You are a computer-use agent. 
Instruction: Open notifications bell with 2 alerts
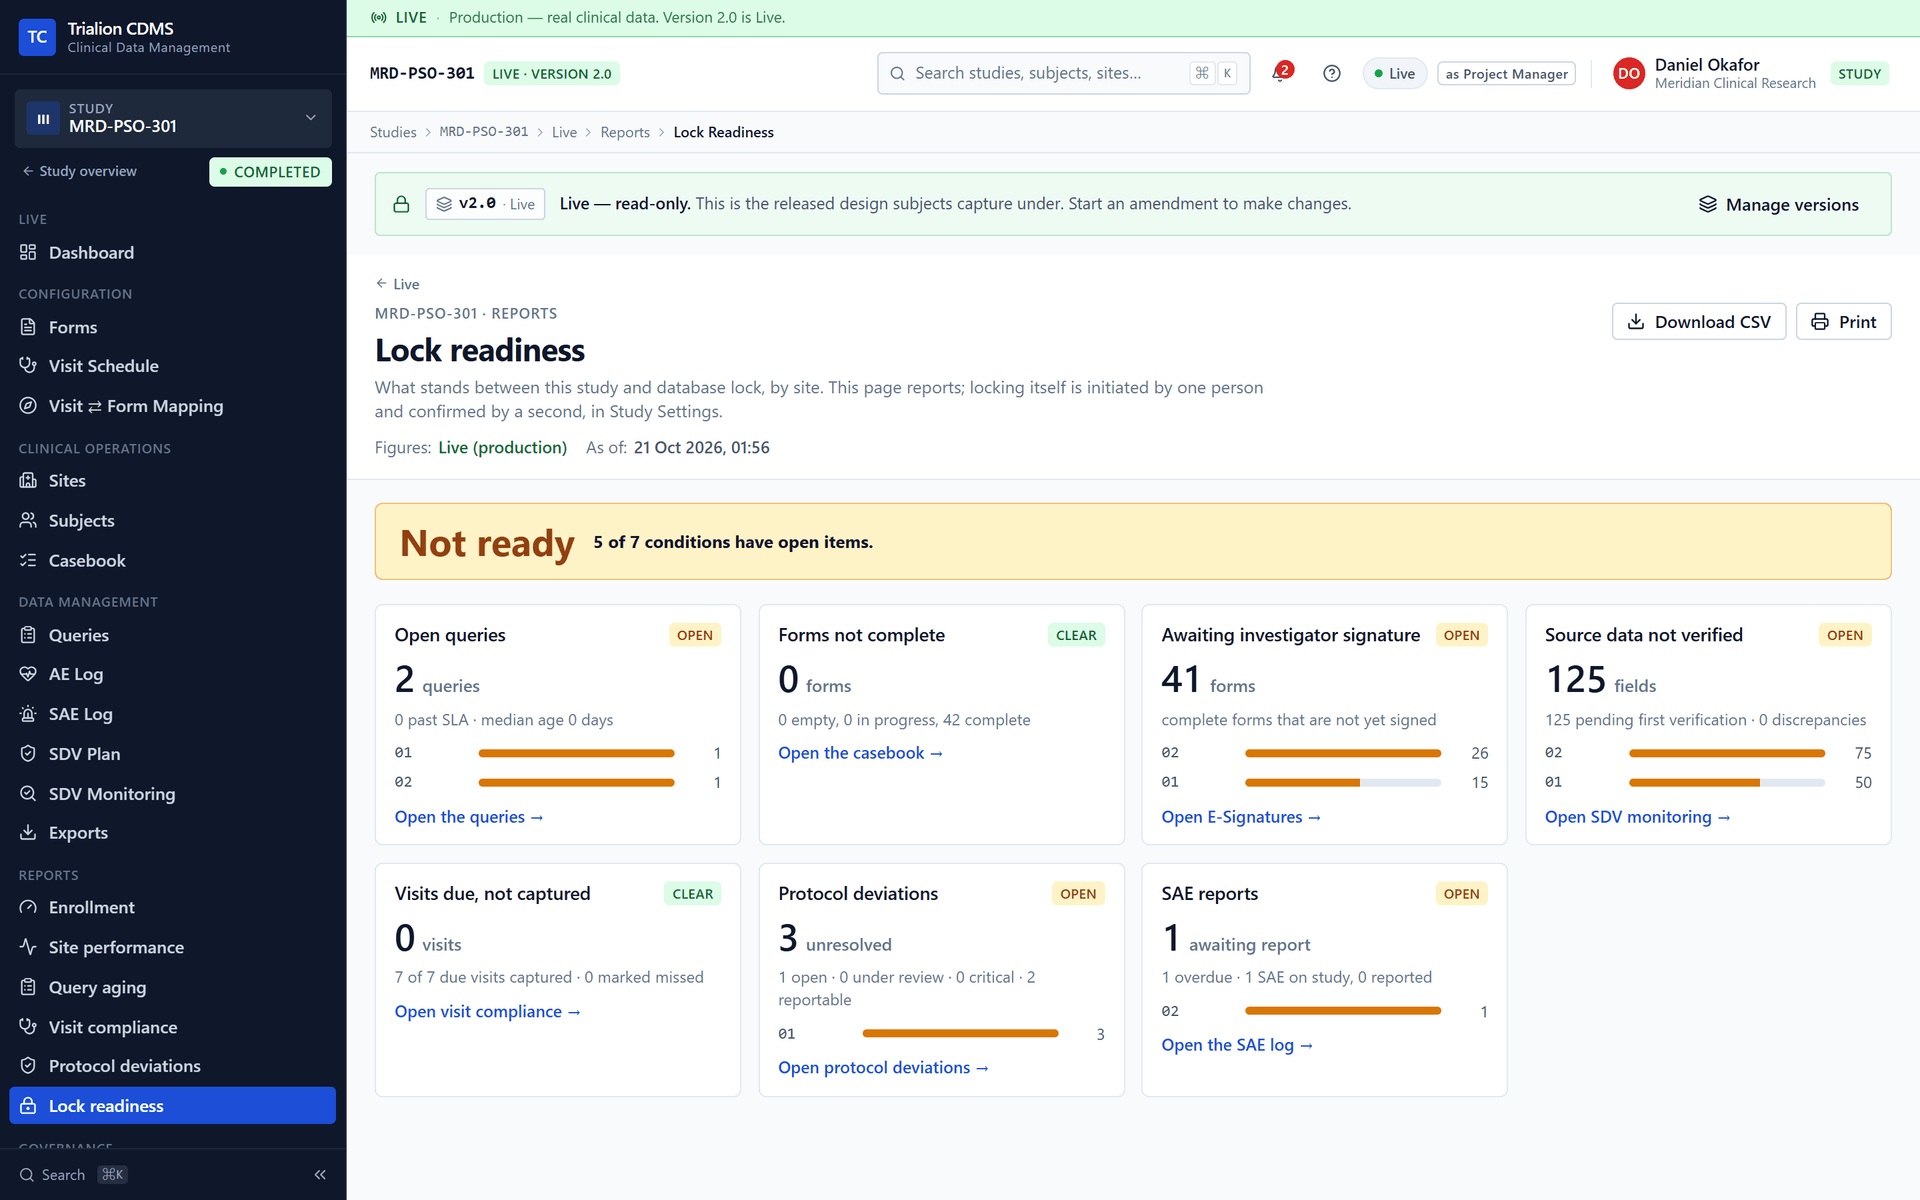coord(1281,73)
